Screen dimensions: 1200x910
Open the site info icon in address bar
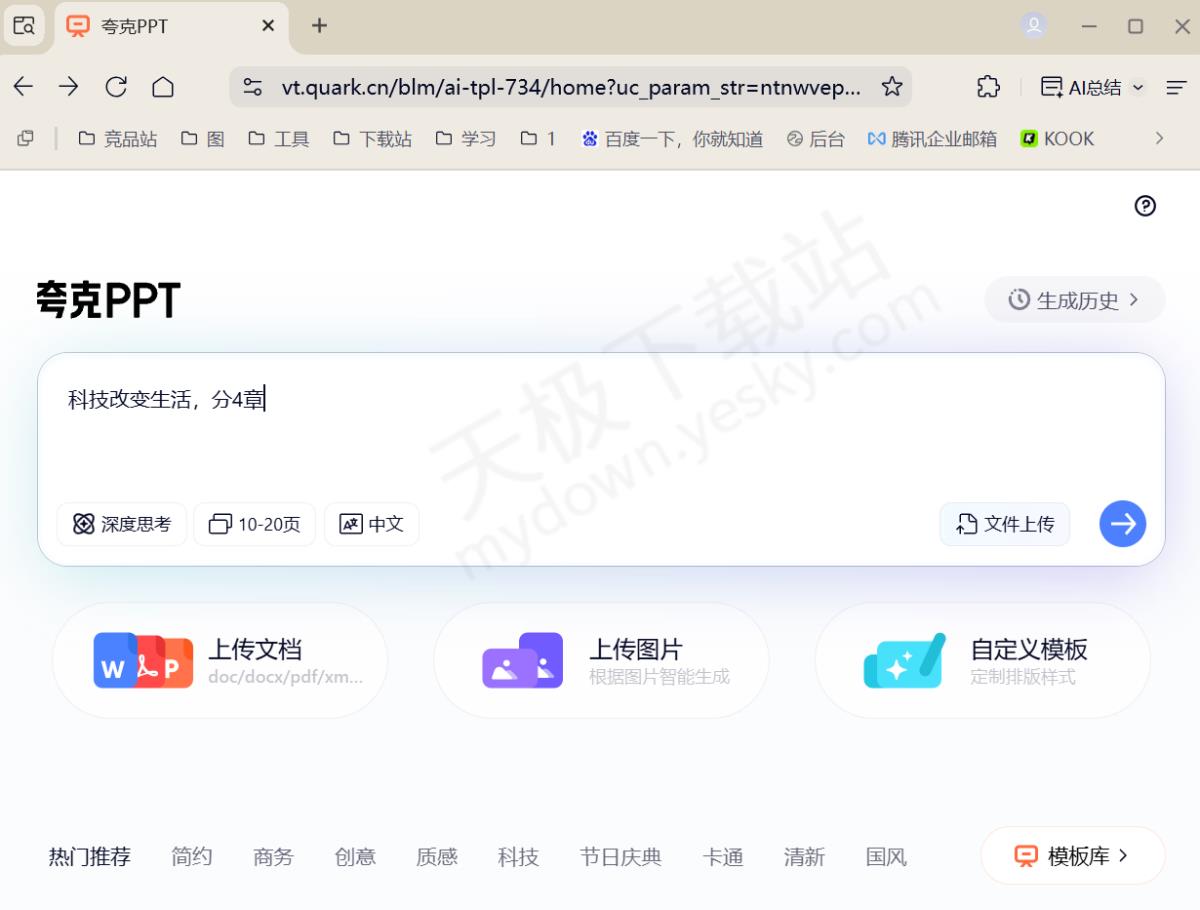[253, 87]
